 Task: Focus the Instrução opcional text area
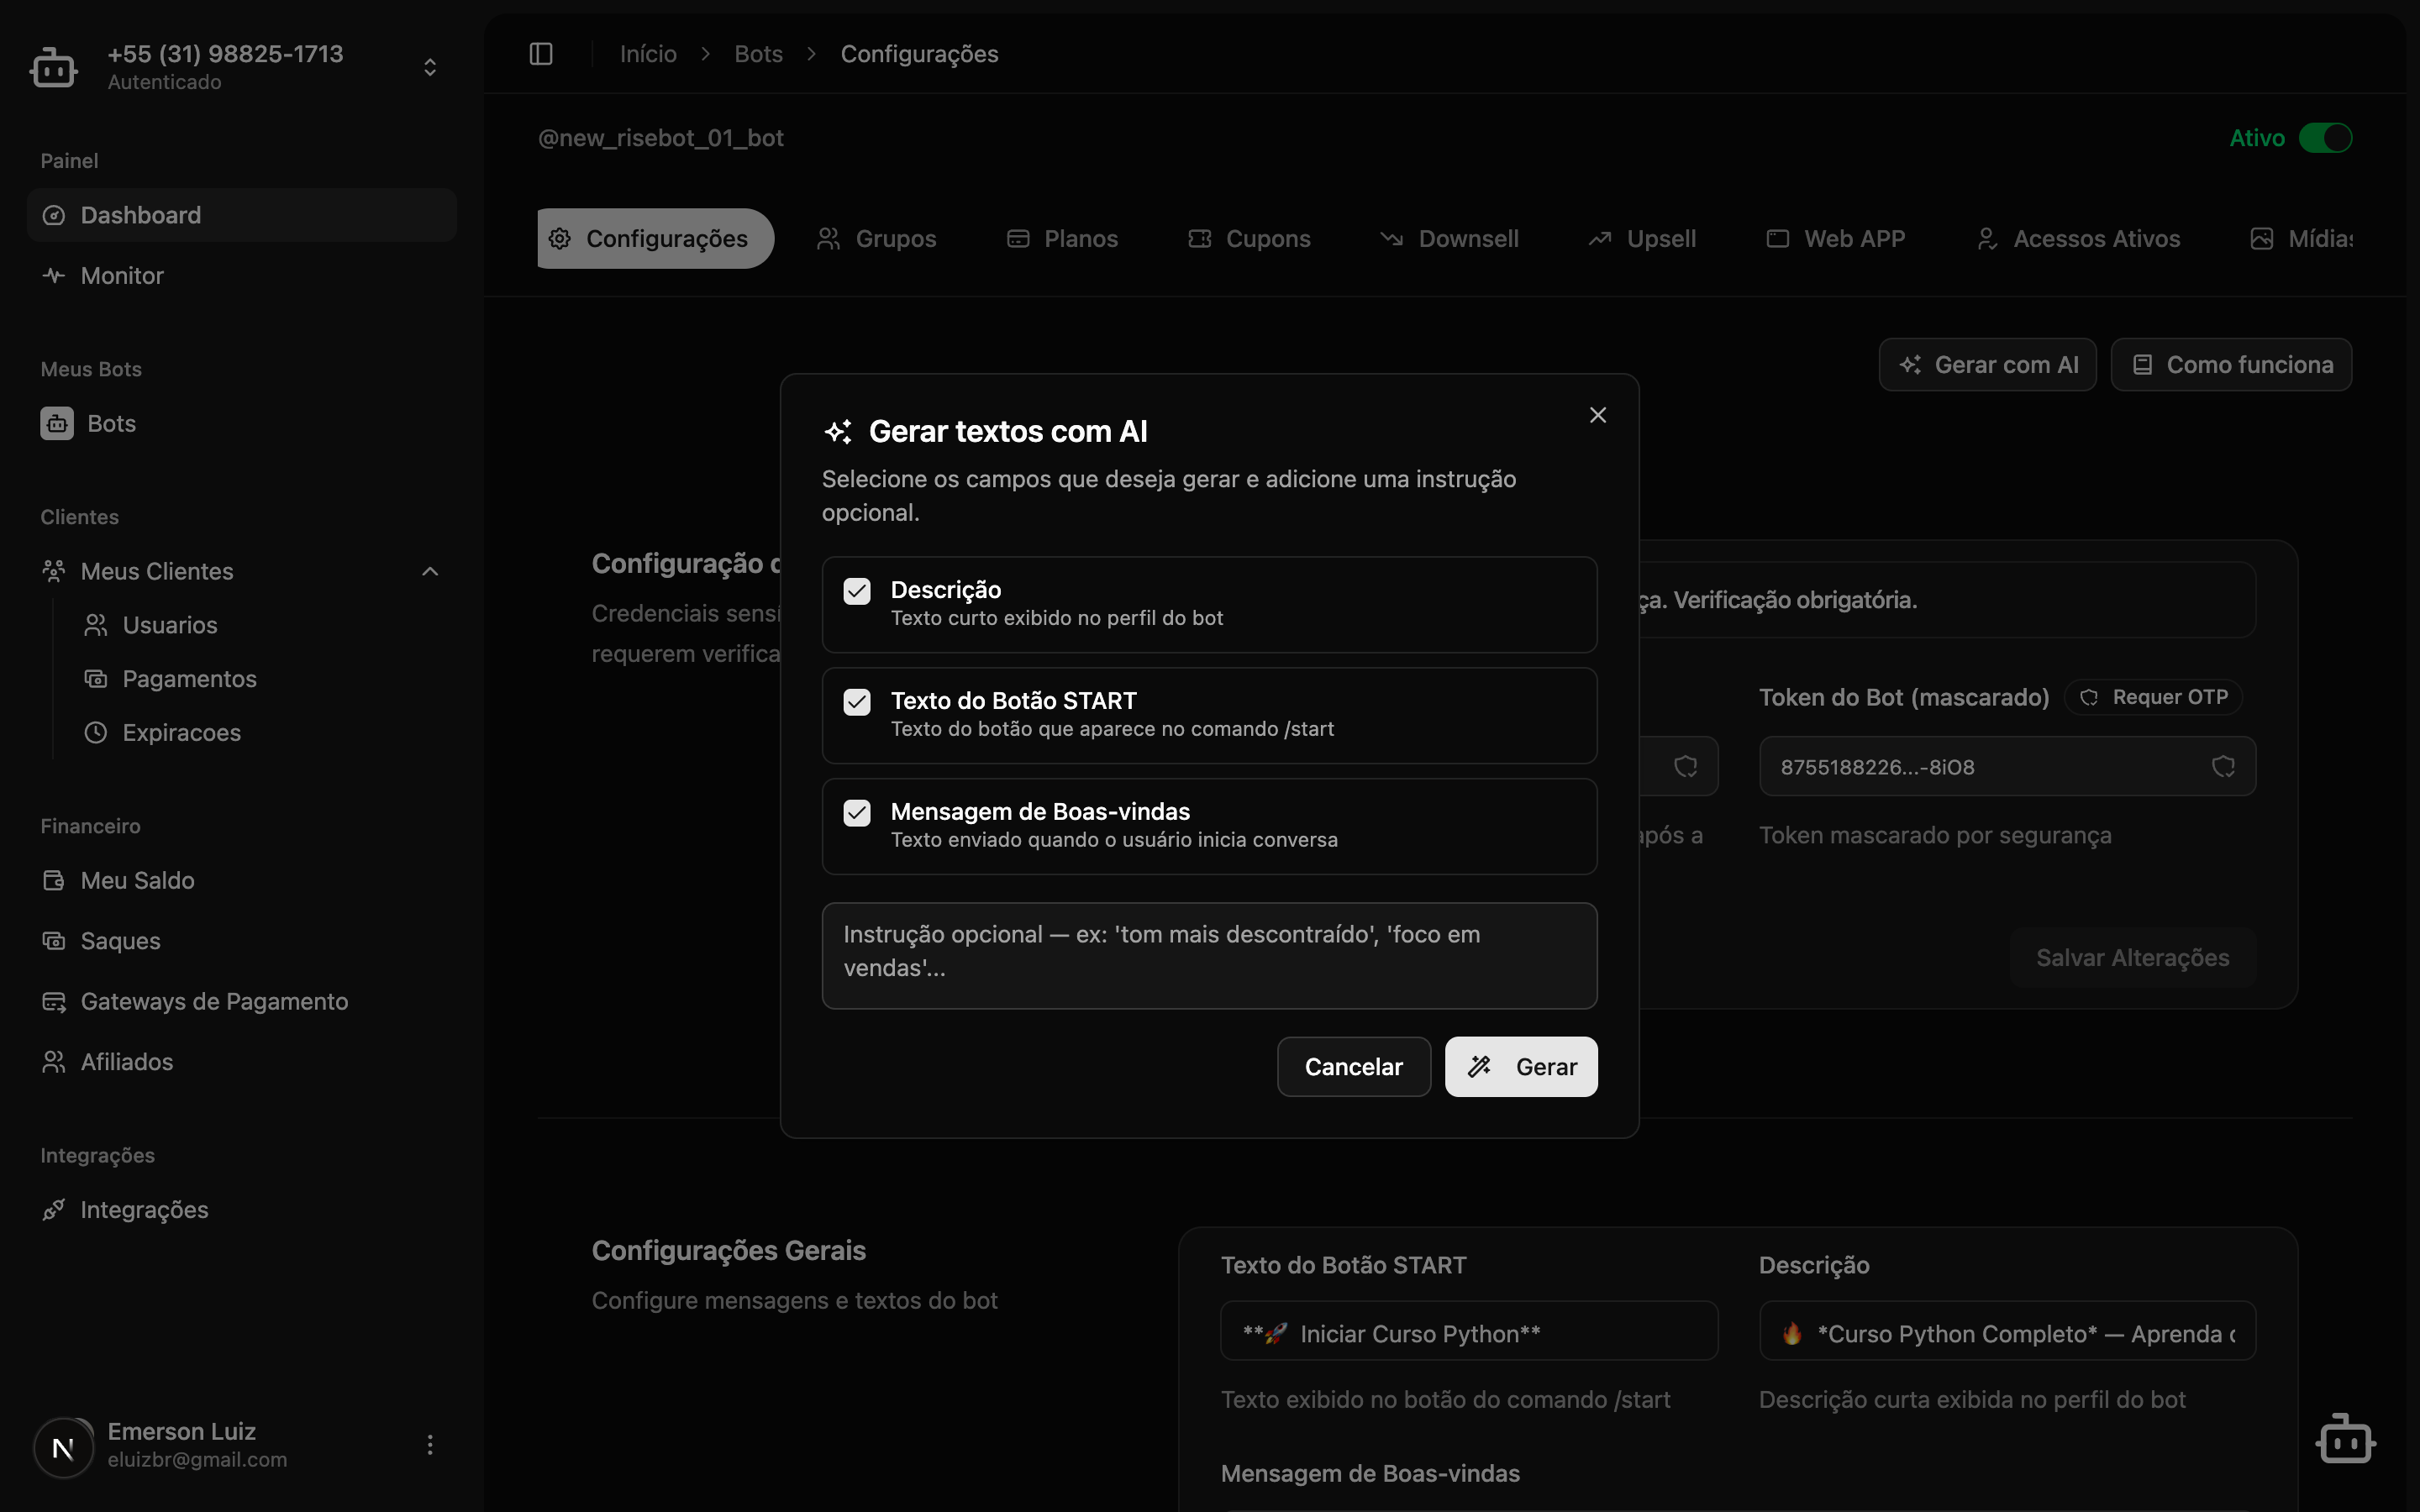(1209, 955)
